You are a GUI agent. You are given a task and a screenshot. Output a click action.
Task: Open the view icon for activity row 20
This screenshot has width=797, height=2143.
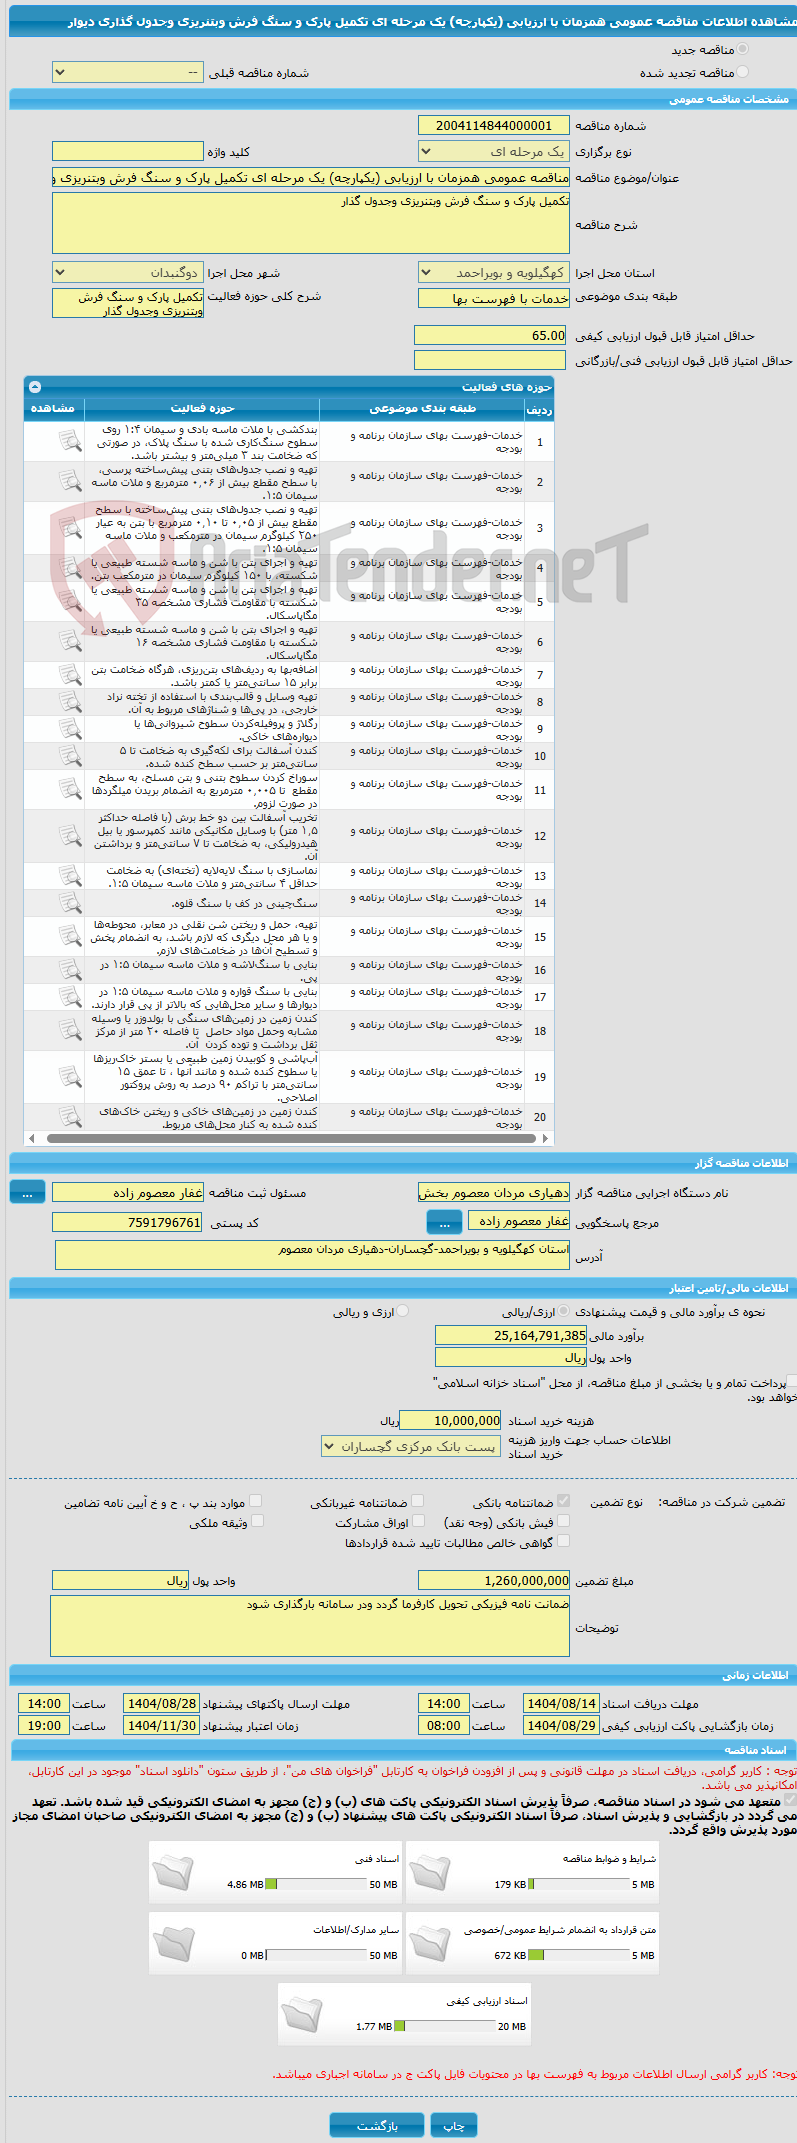click(x=69, y=1117)
